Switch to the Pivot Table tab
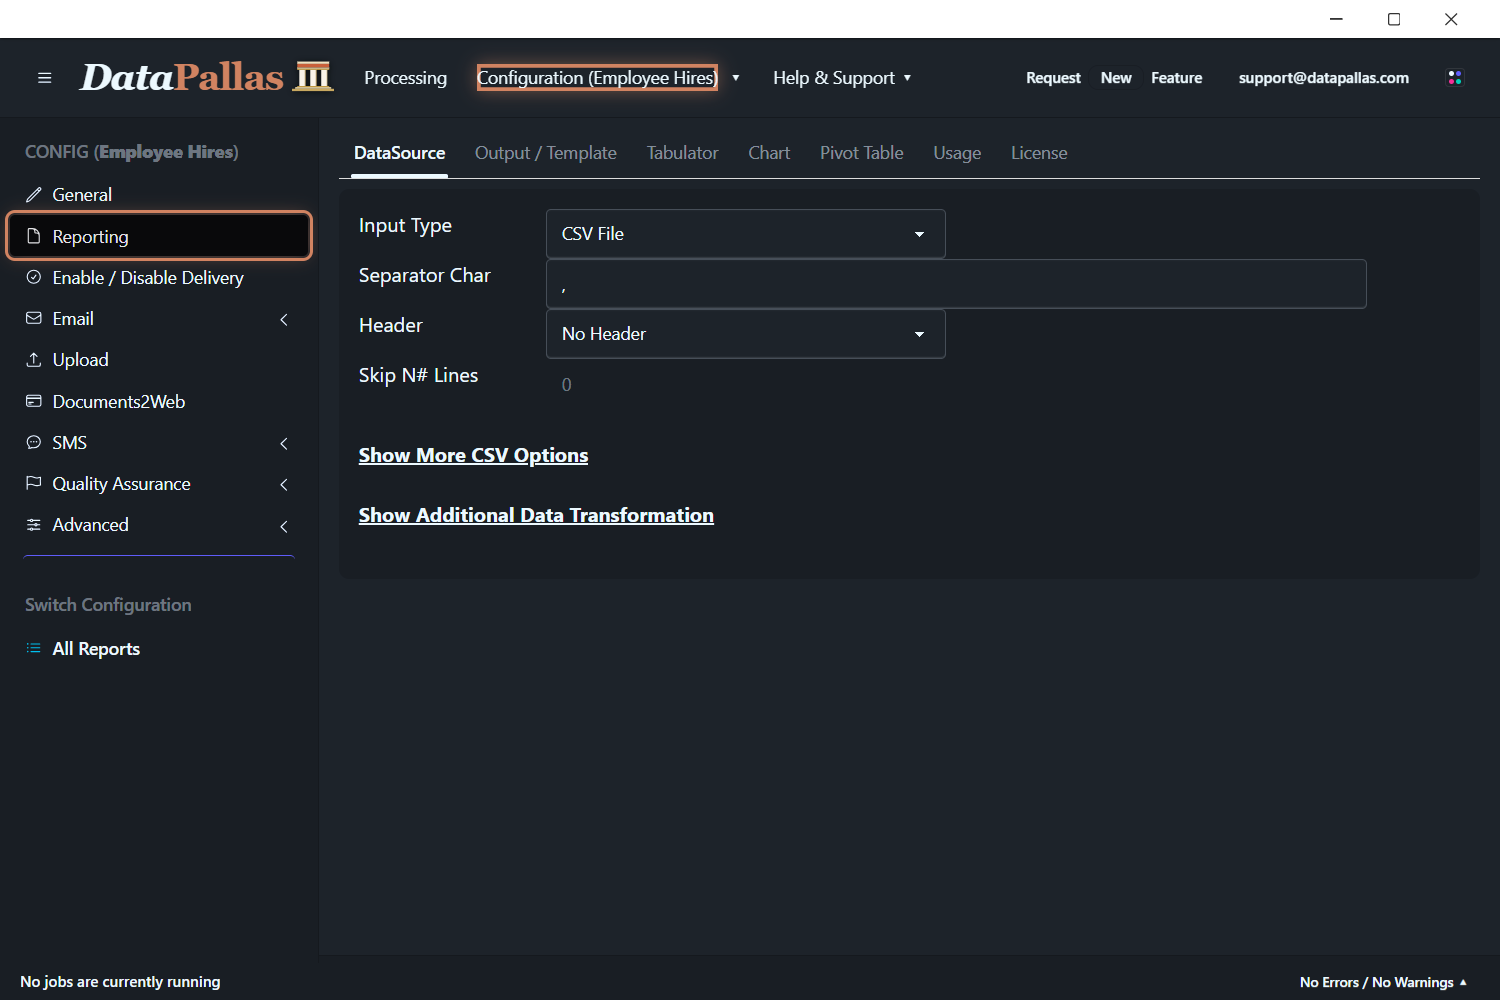The height and width of the screenshot is (1000, 1500). (862, 153)
